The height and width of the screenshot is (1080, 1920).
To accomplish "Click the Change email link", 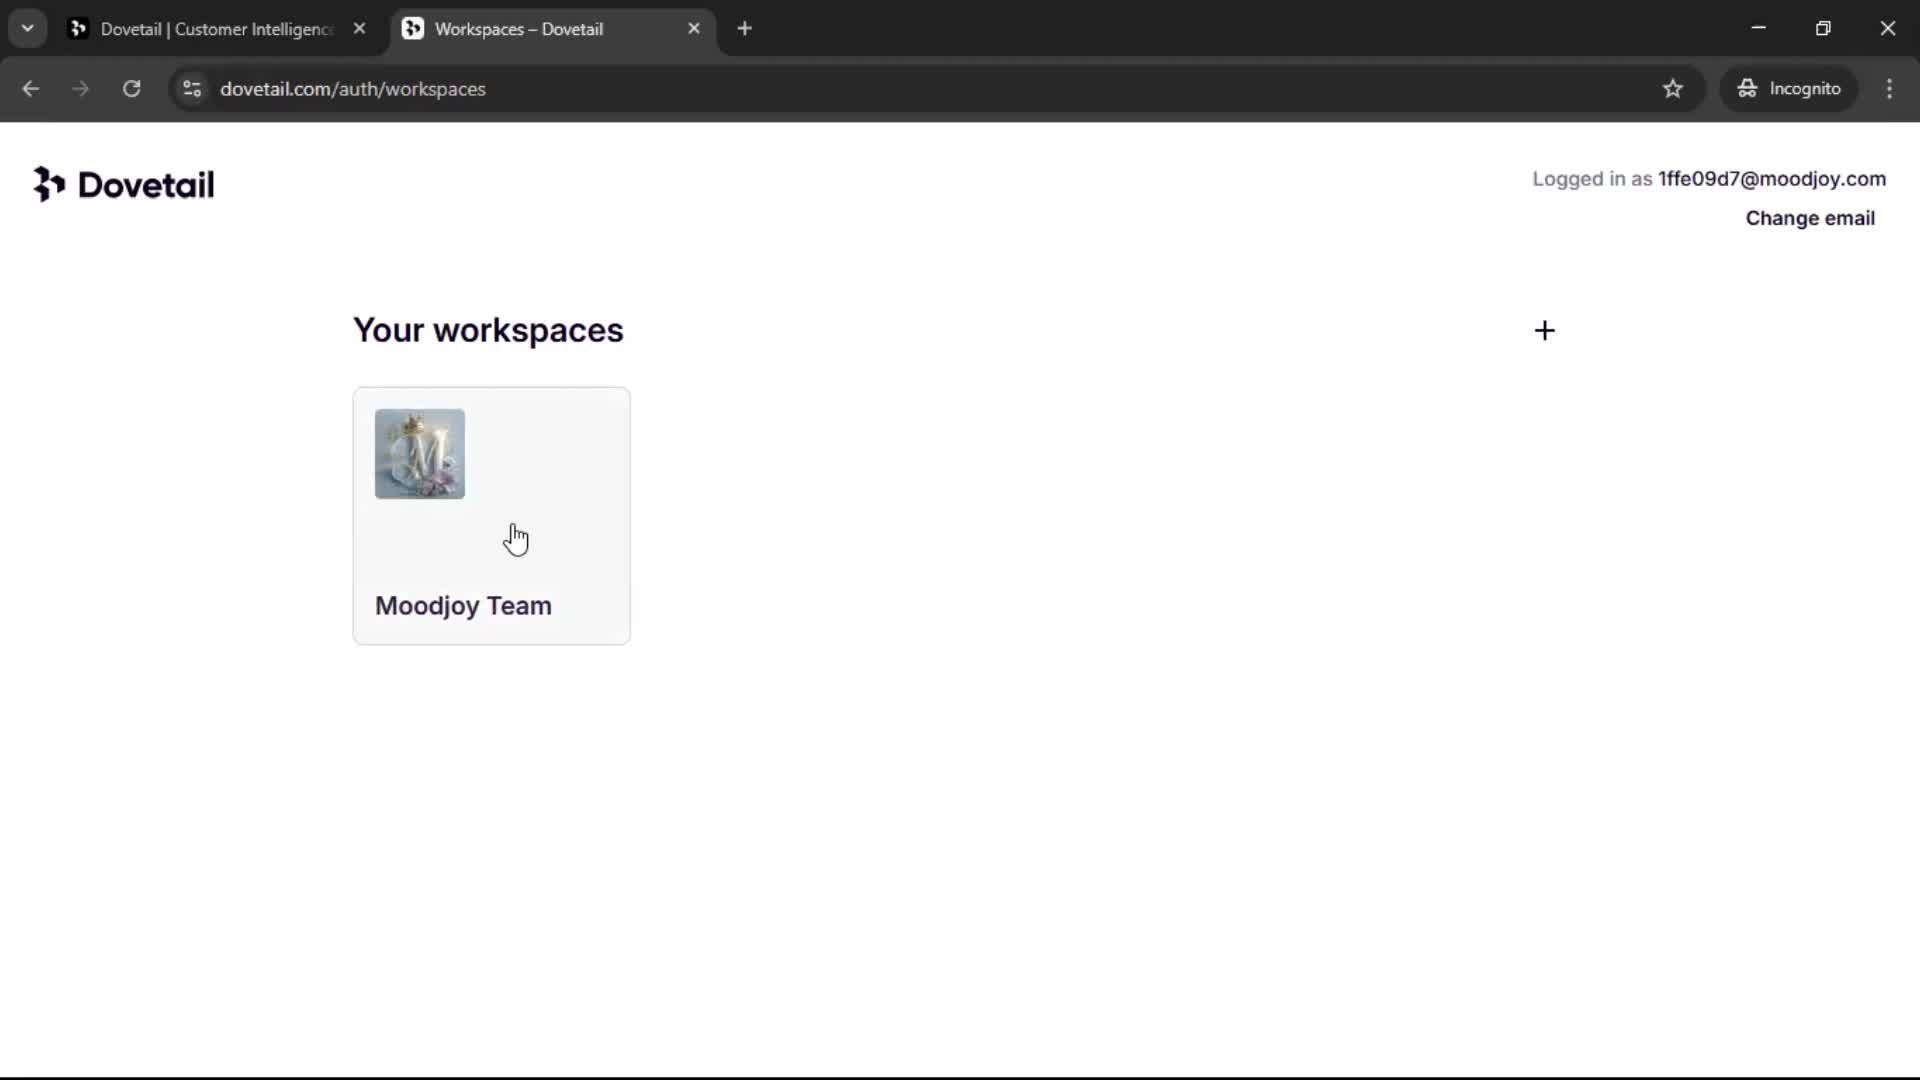I will [1809, 218].
